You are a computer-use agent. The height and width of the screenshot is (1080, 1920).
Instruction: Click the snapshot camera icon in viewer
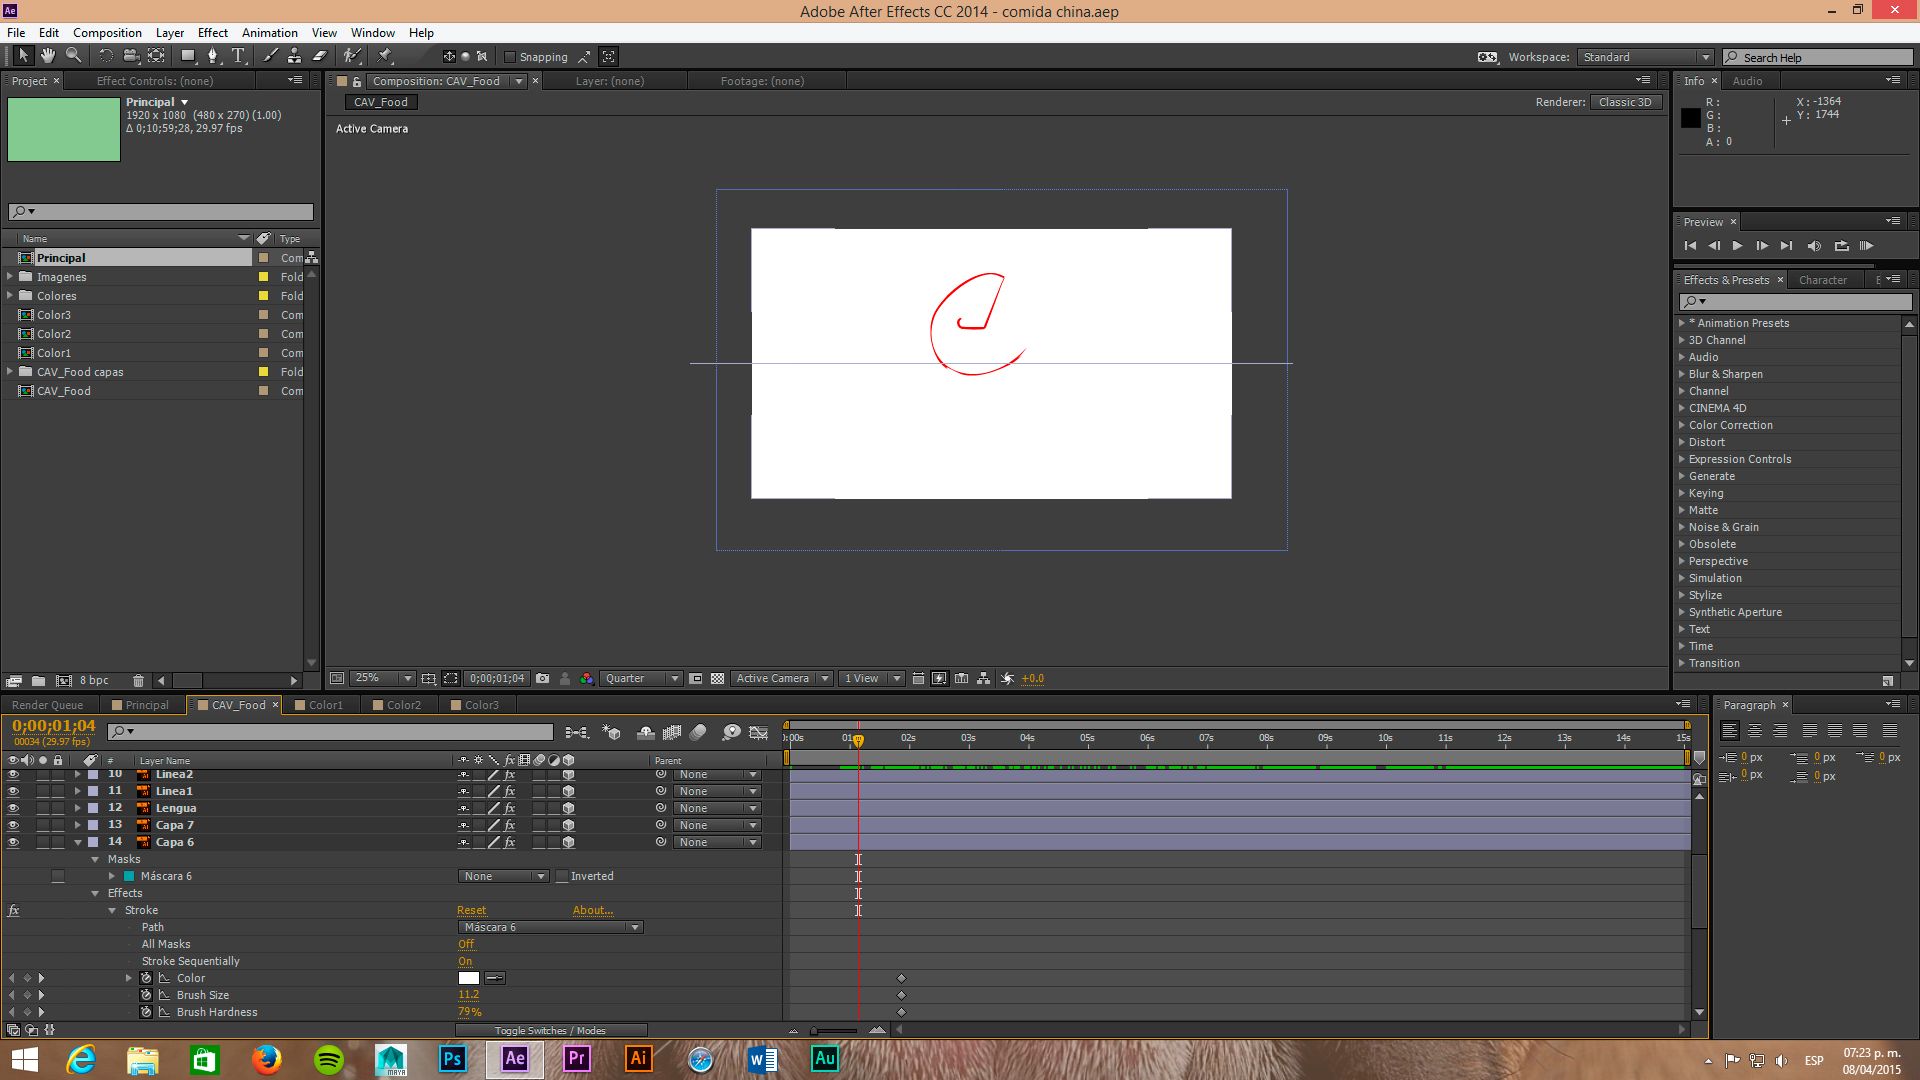543,678
